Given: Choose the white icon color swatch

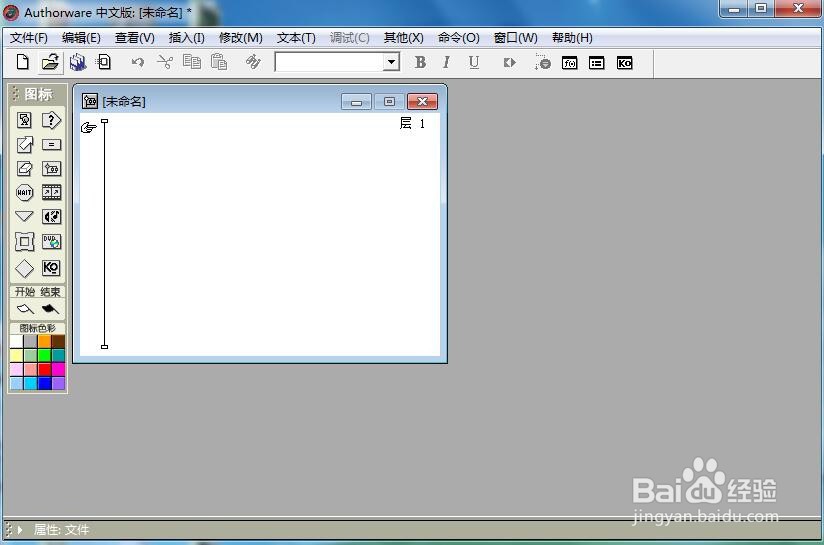Looking at the screenshot, I should tap(17, 342).
